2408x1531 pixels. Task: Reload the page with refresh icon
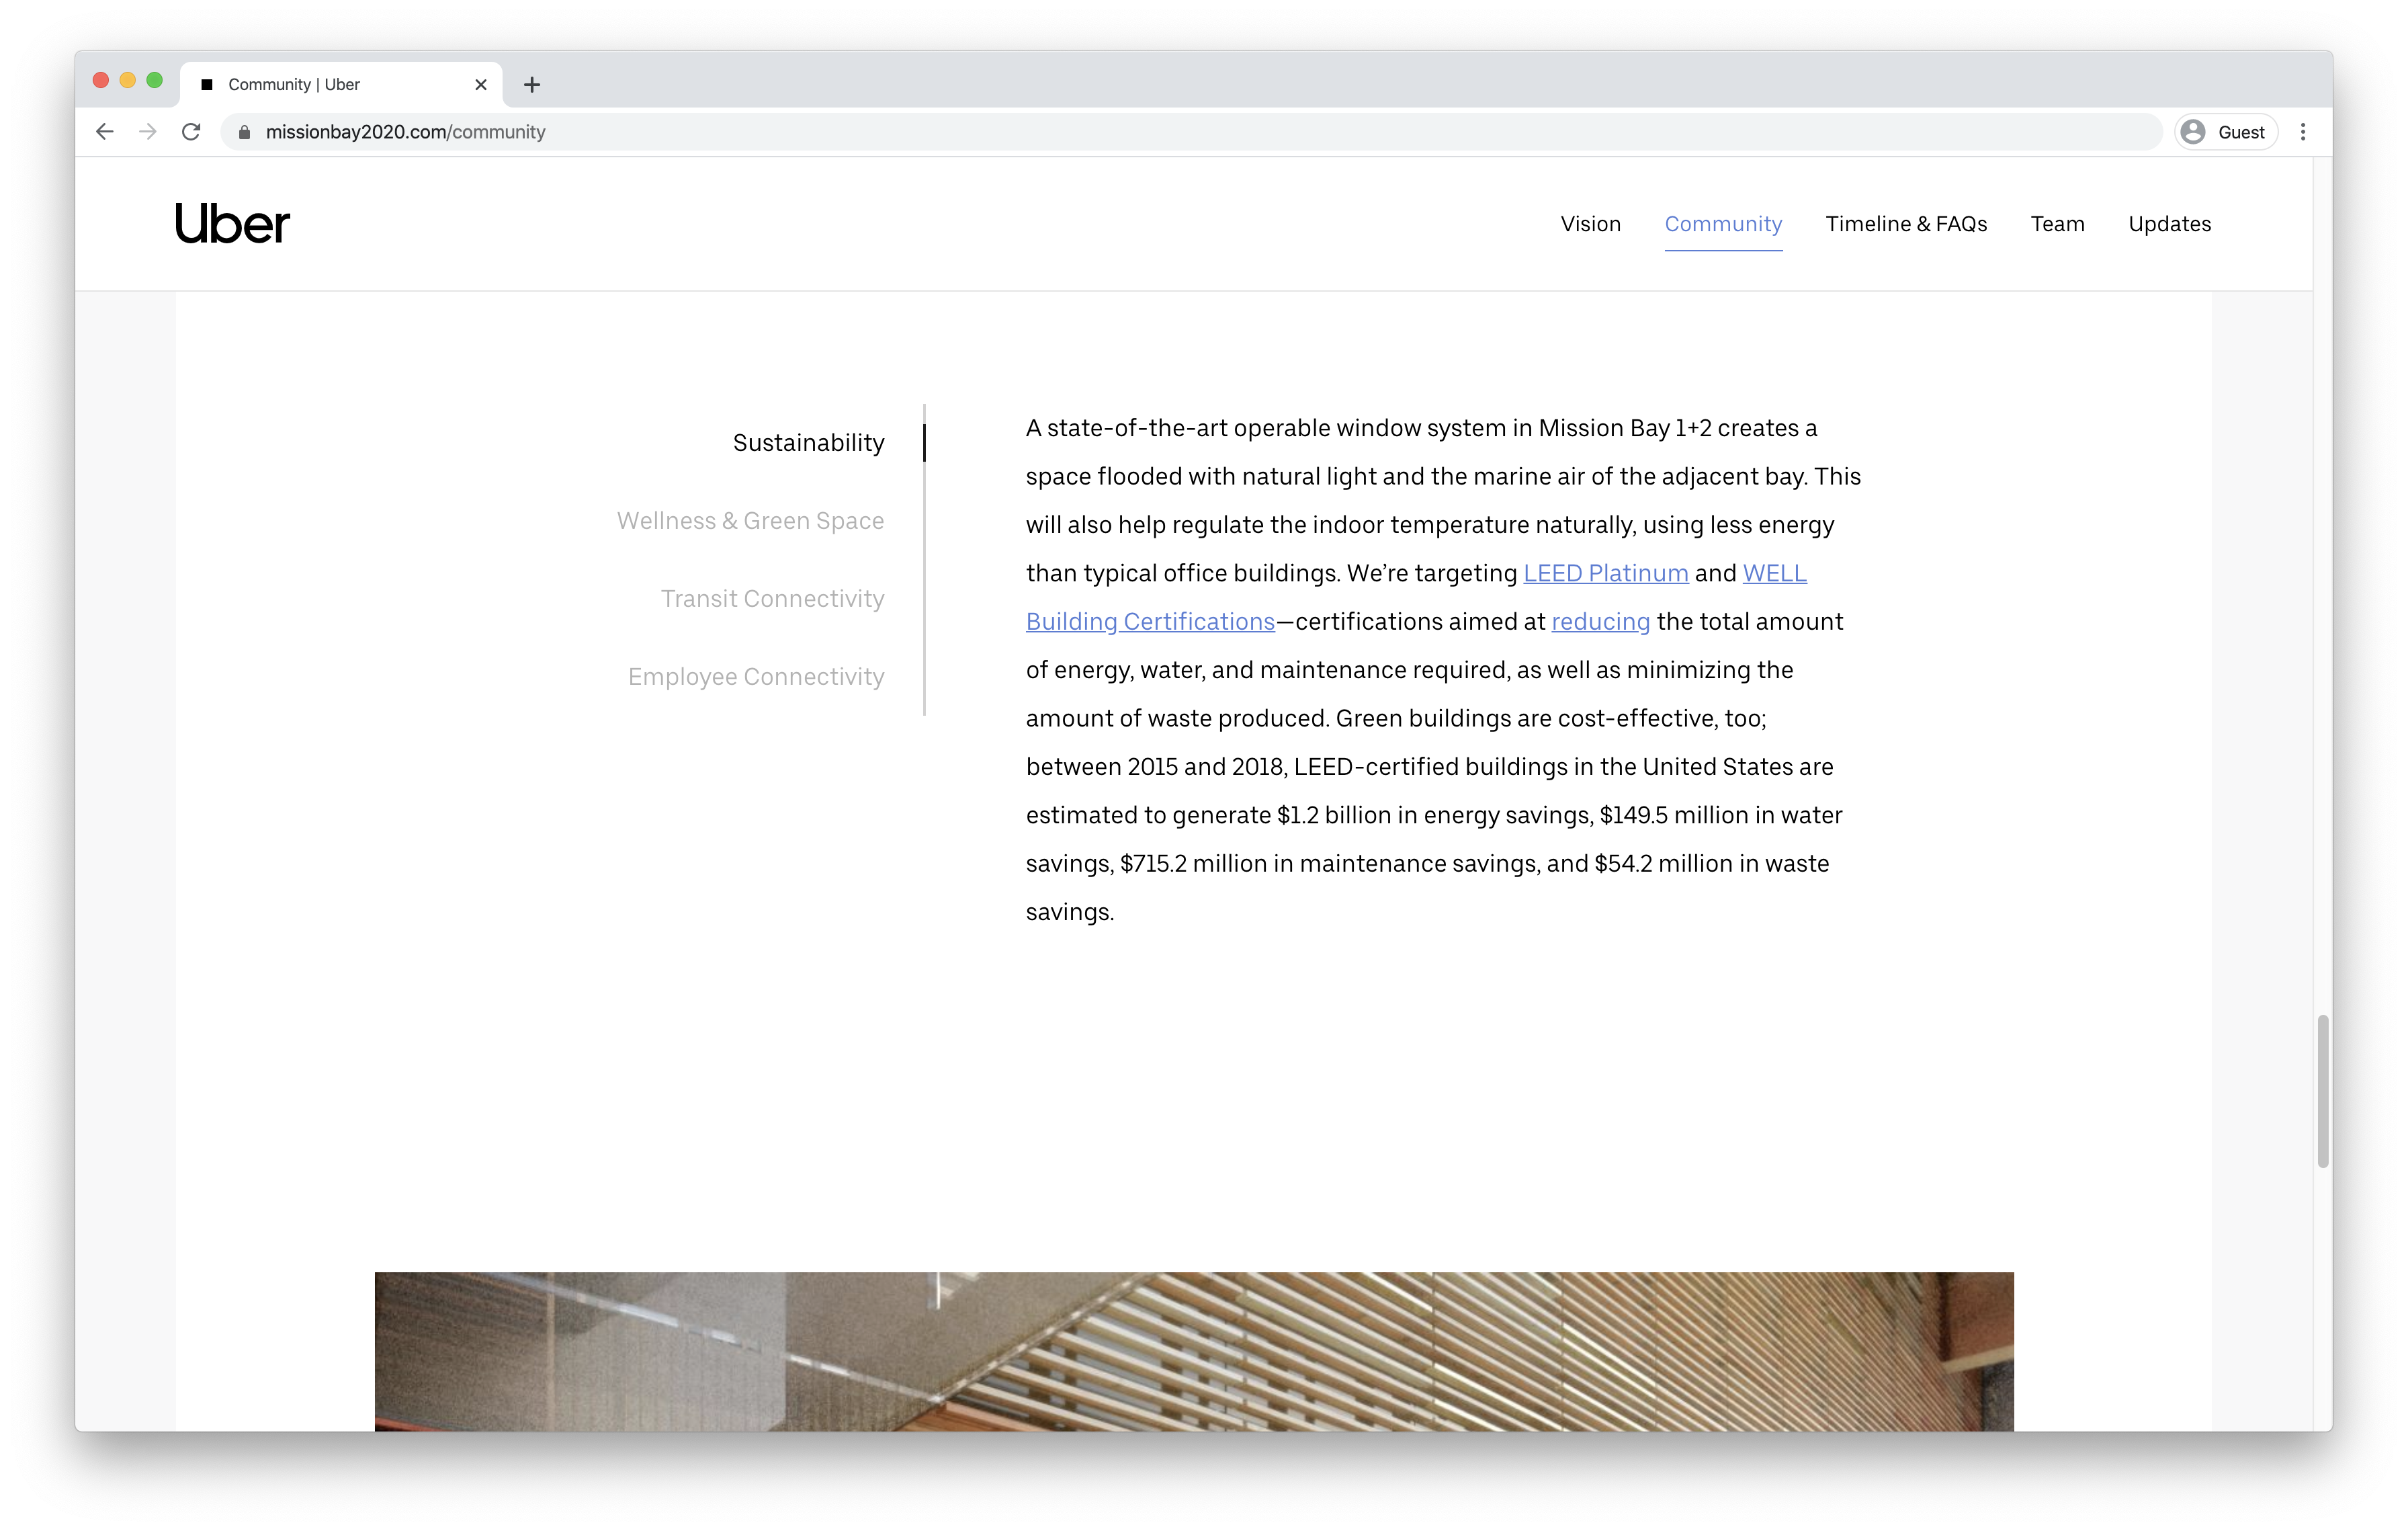pyautogui.click(x=191, y=132)
